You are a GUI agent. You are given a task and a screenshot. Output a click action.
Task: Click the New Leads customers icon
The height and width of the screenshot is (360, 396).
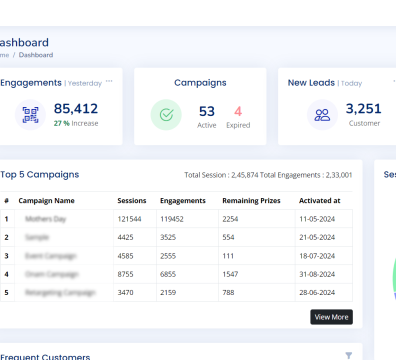click(322, 115)
